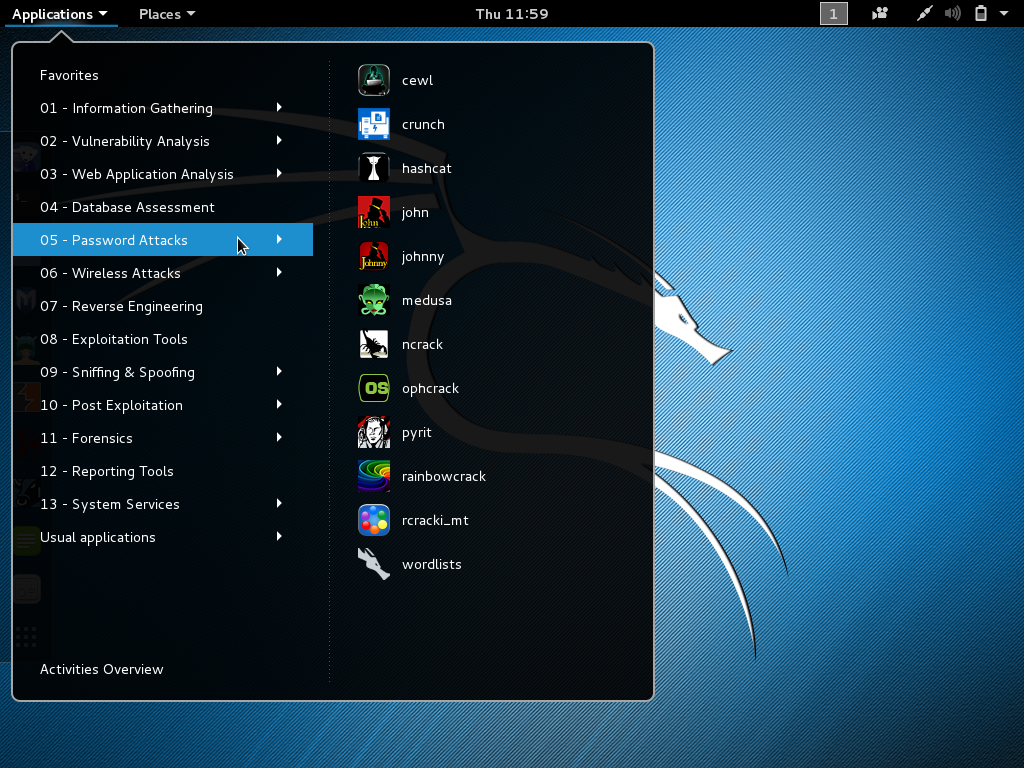Click the network connection icon in top bar
Screen dimensions: 1024x768
point(924,13)
